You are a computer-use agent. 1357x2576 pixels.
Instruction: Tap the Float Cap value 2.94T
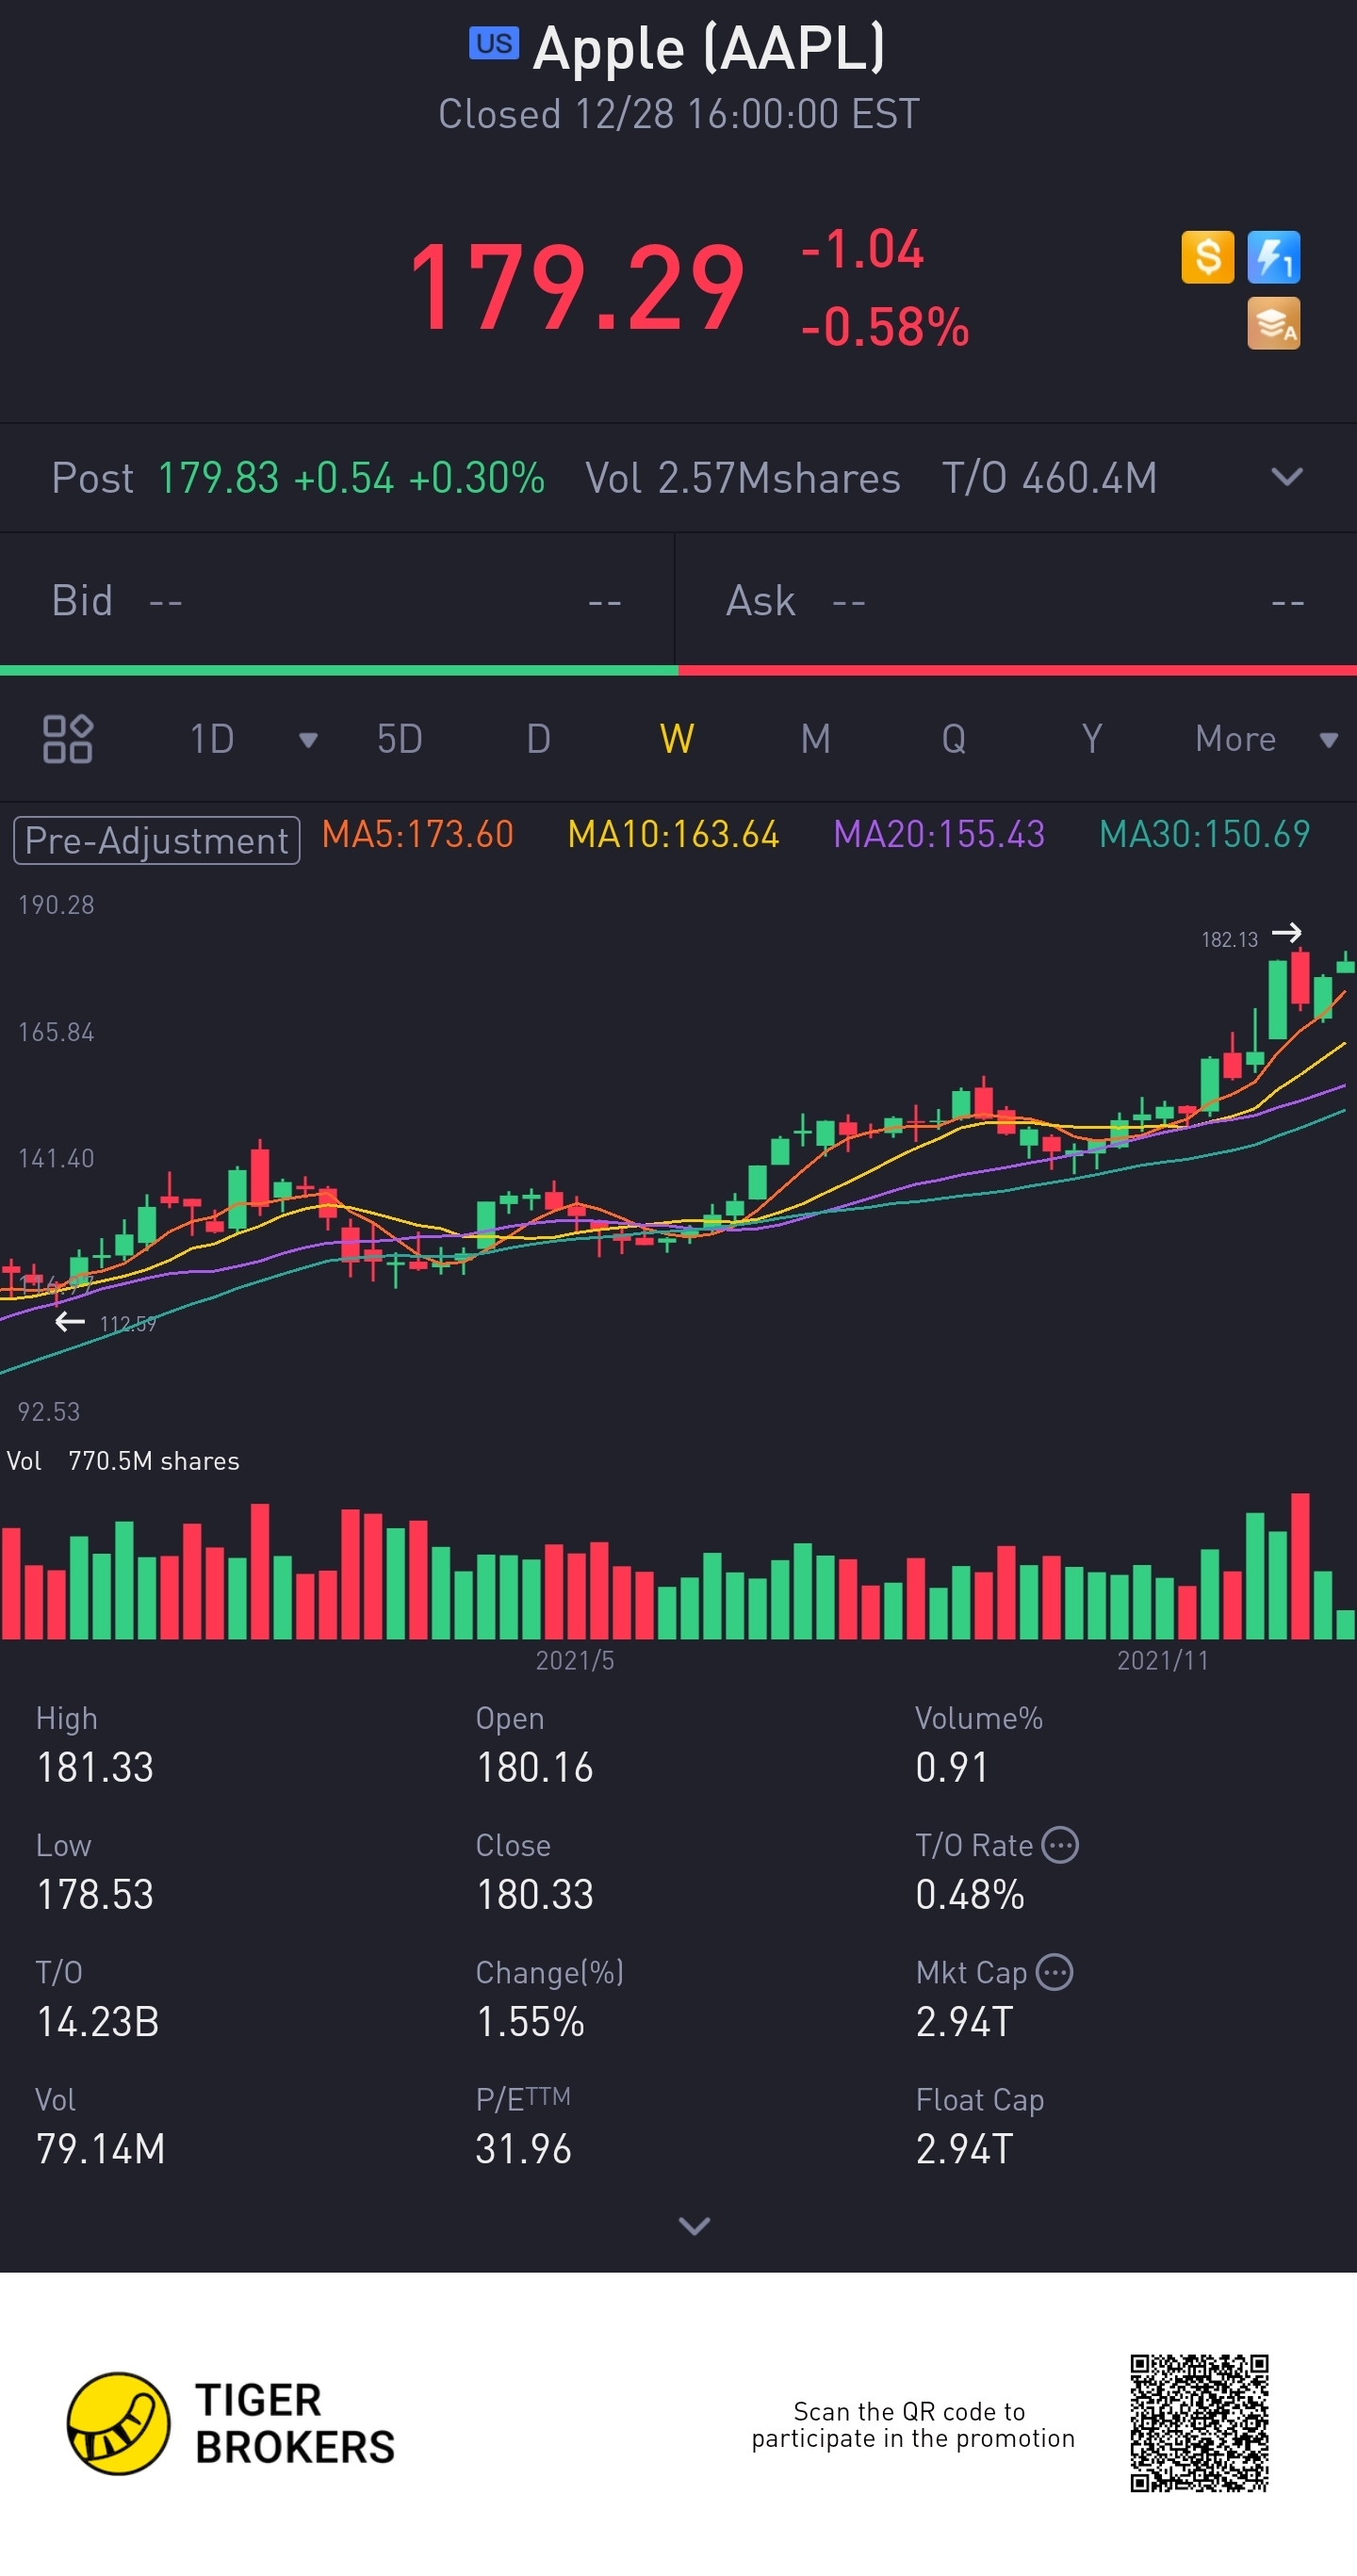tap(964, 2148)
